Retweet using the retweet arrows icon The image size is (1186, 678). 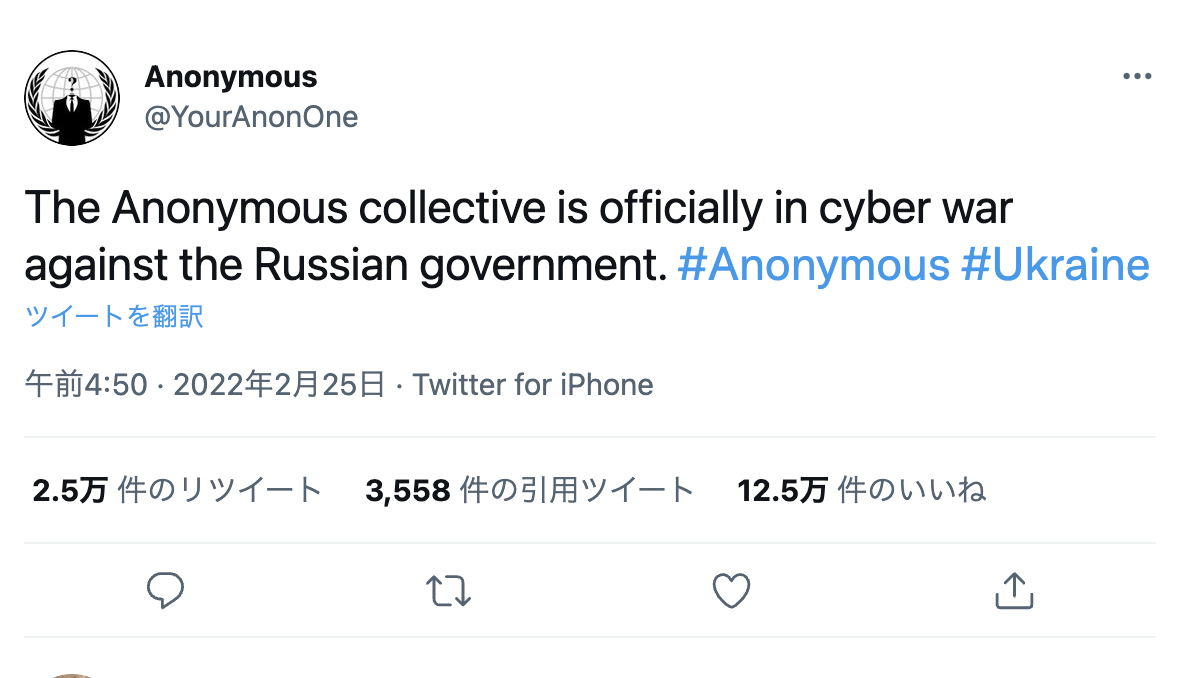448,591
